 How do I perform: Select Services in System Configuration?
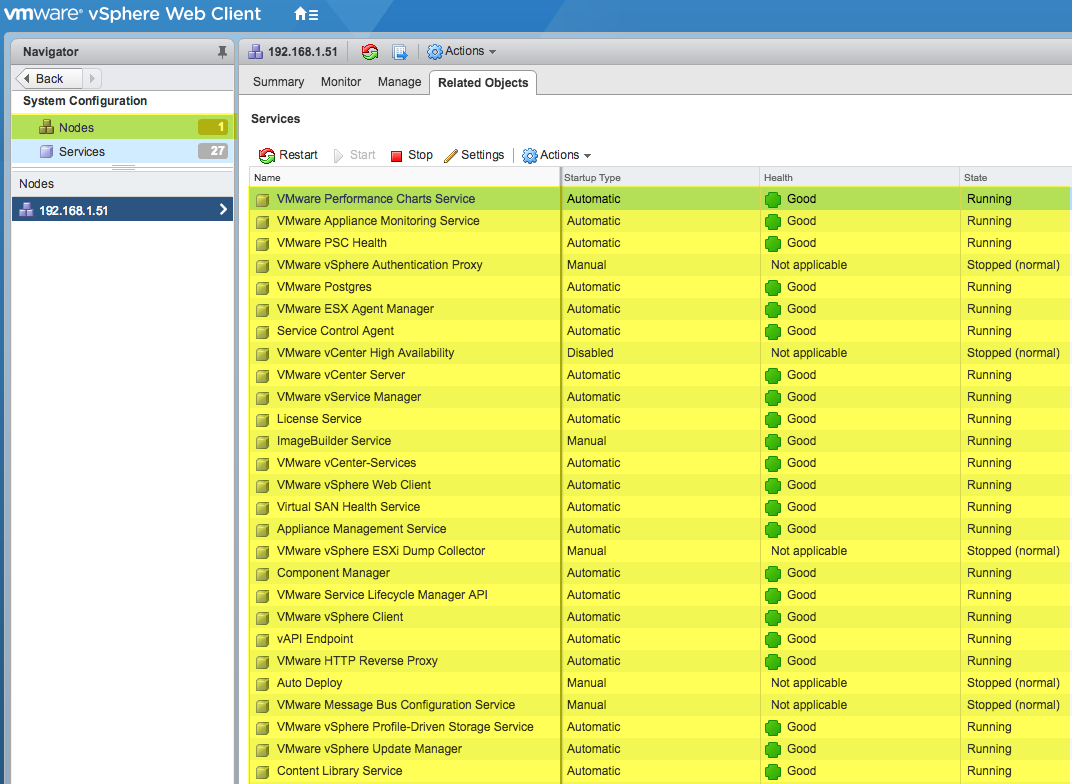click(x=82, y=152)
